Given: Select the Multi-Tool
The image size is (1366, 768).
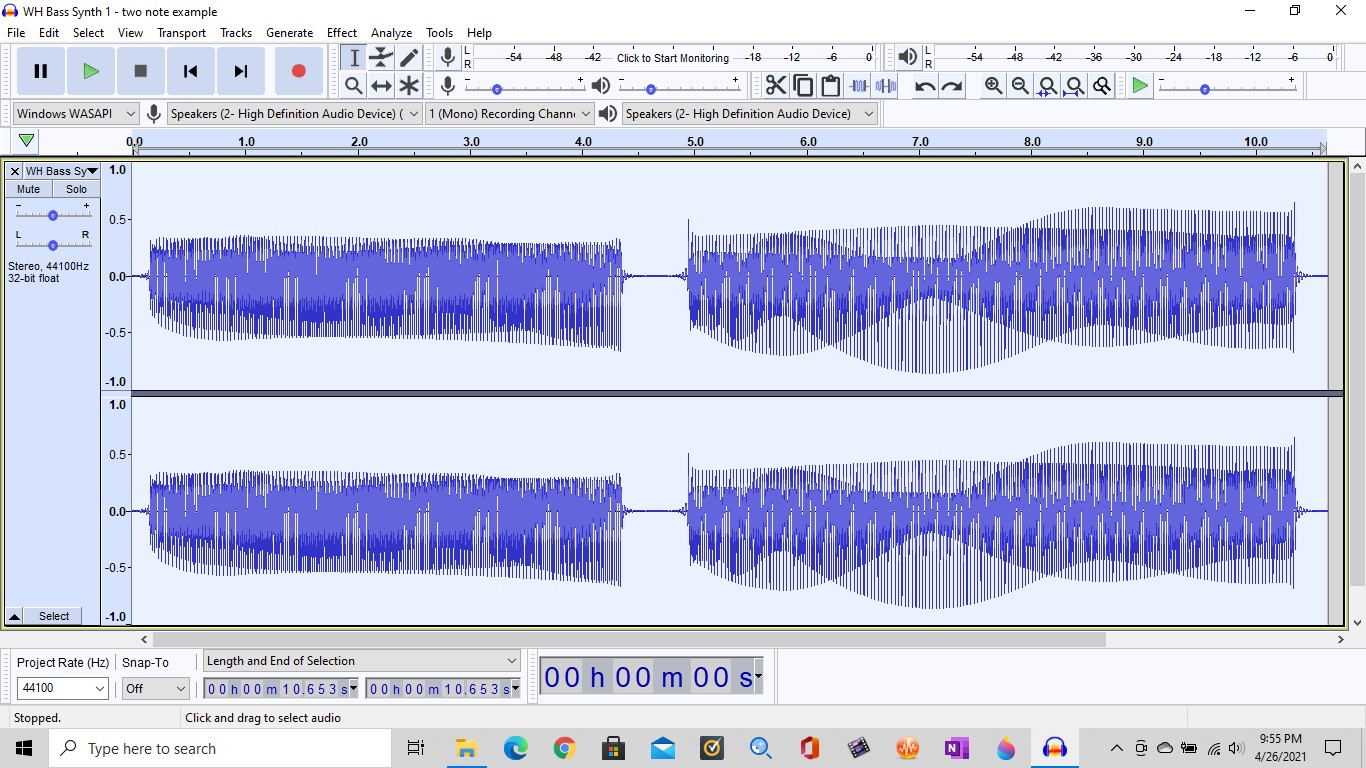Looking at the screenshot, I should (x=409, y=85).
